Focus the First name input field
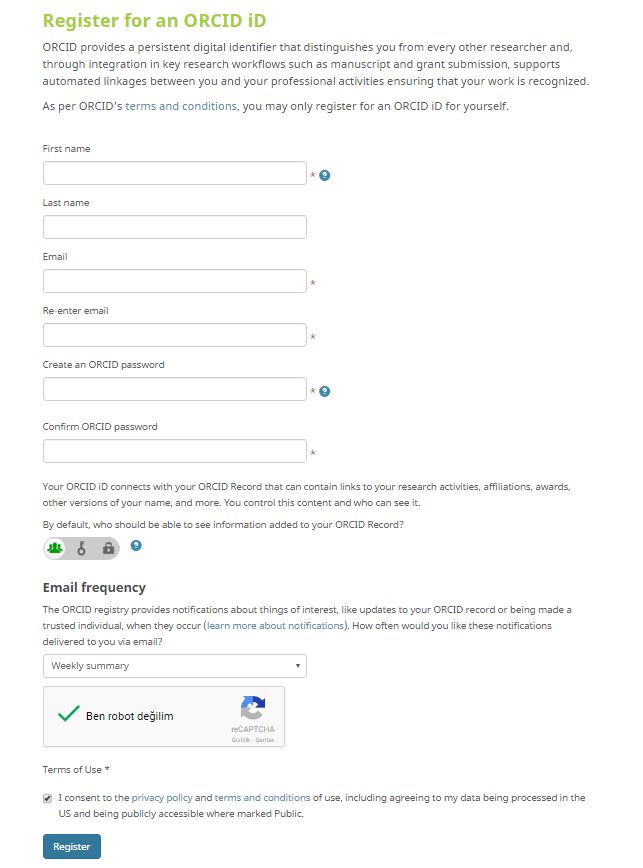 coord(174,173)
